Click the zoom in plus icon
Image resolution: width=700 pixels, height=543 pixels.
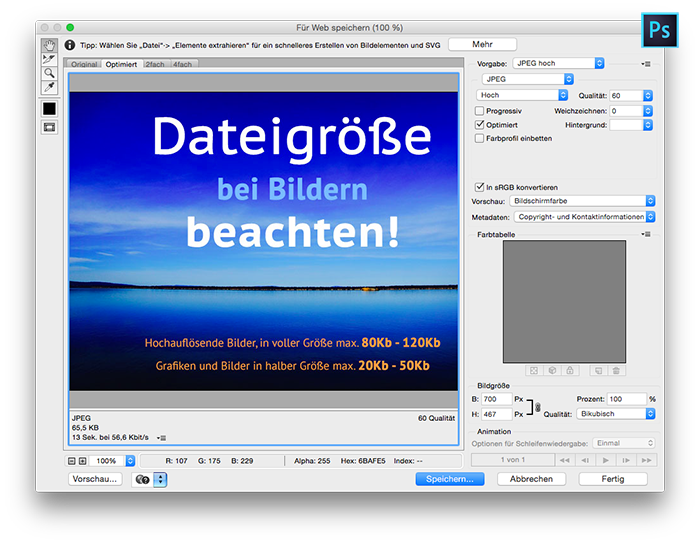click(83, 461)
